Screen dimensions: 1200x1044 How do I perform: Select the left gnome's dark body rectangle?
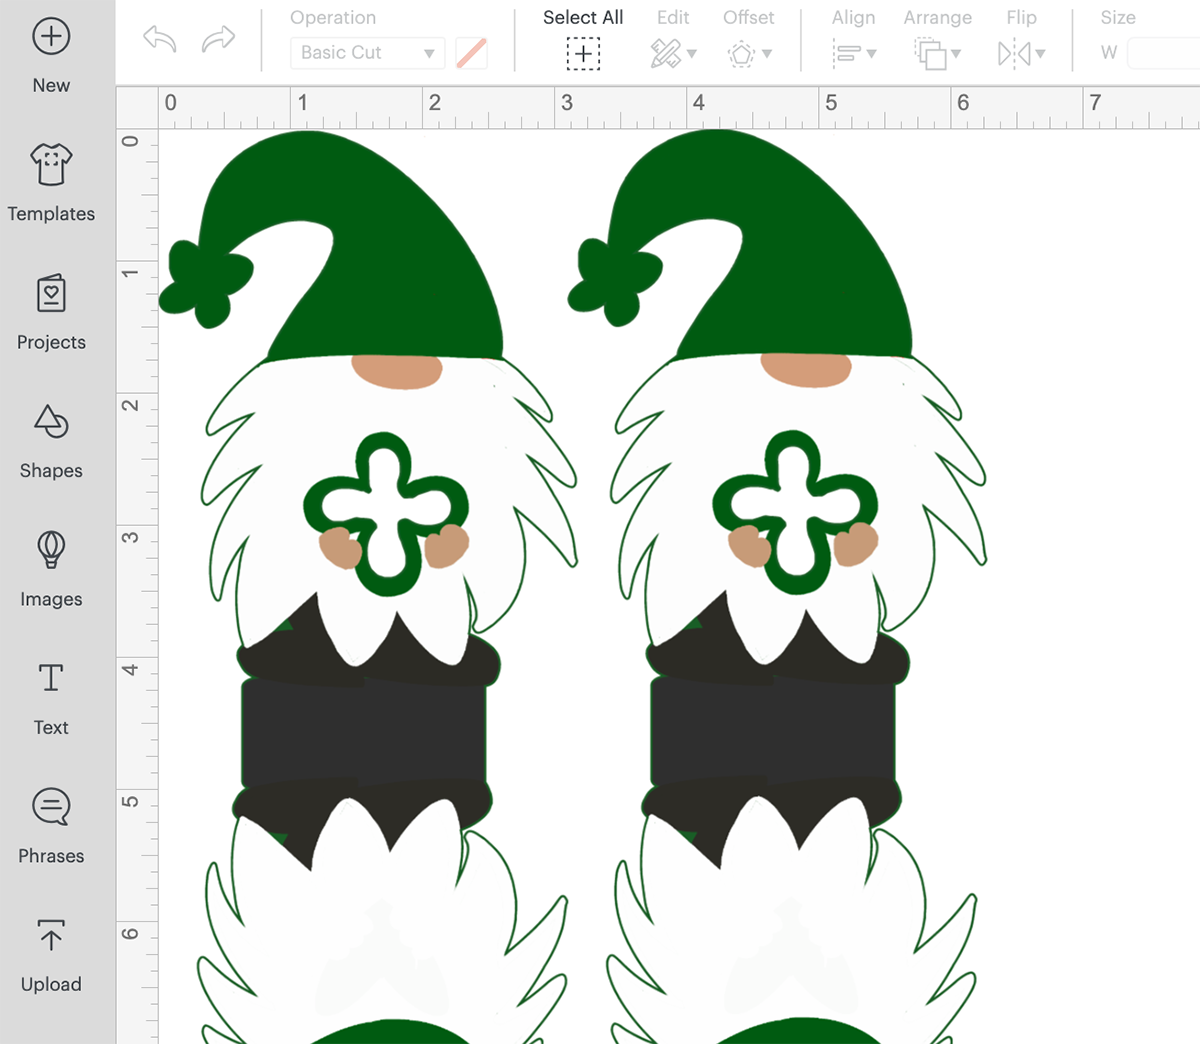(364, 735)
